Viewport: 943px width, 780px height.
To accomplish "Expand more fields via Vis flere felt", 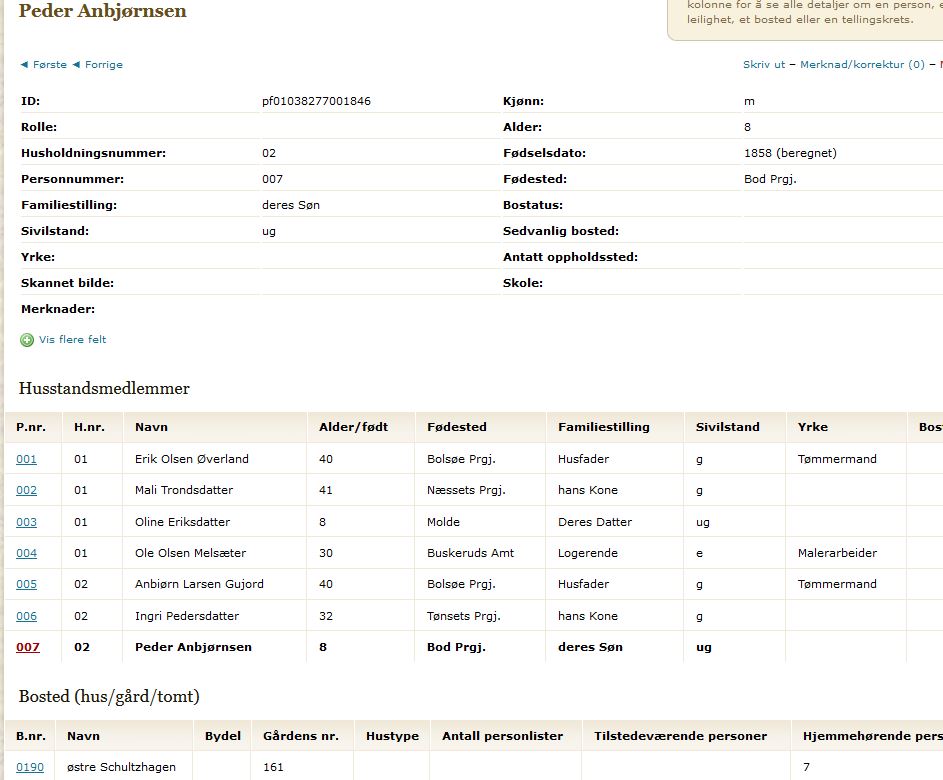I will point(72,340).
